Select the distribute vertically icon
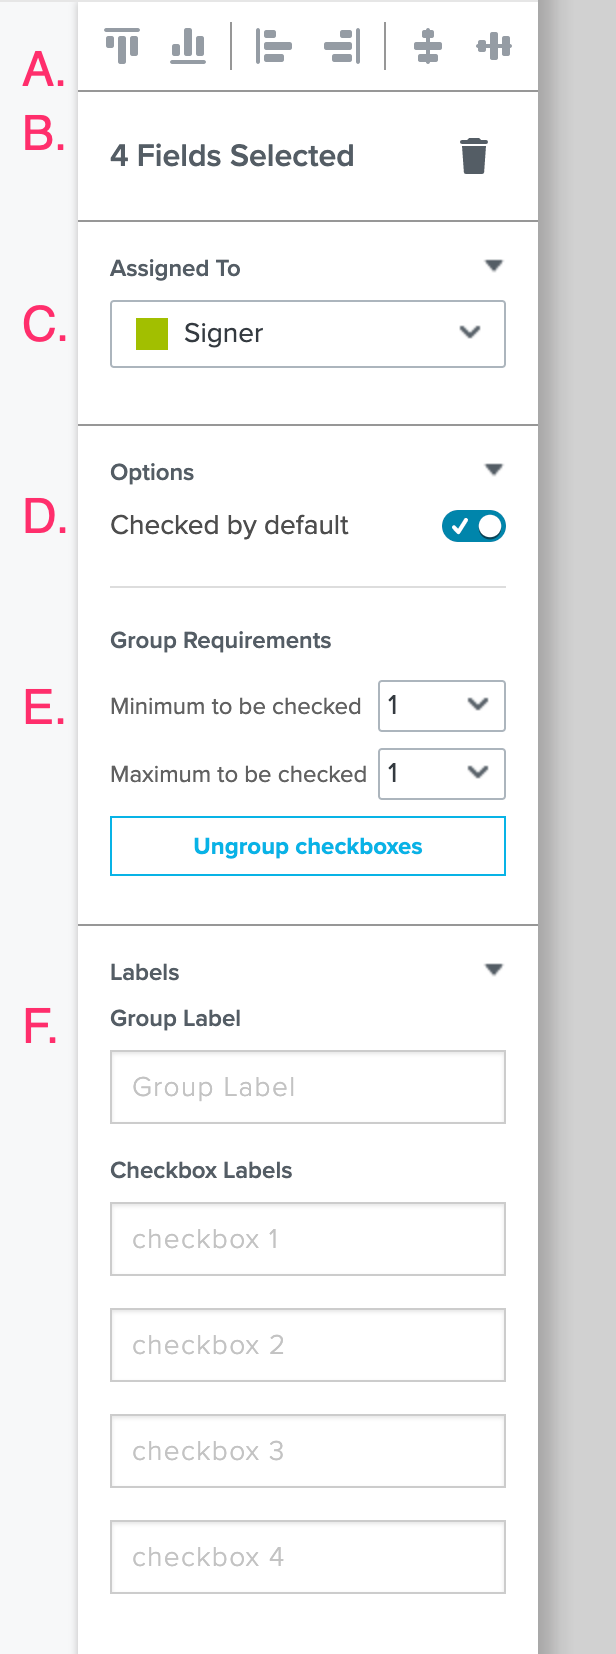 coord(427,45)
